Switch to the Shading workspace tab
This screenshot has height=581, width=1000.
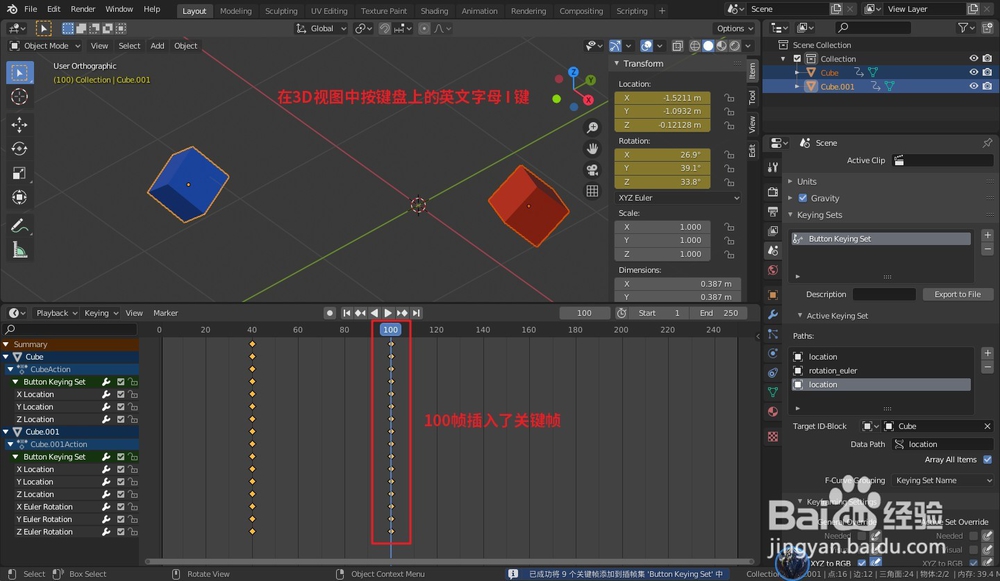(434, 11)
